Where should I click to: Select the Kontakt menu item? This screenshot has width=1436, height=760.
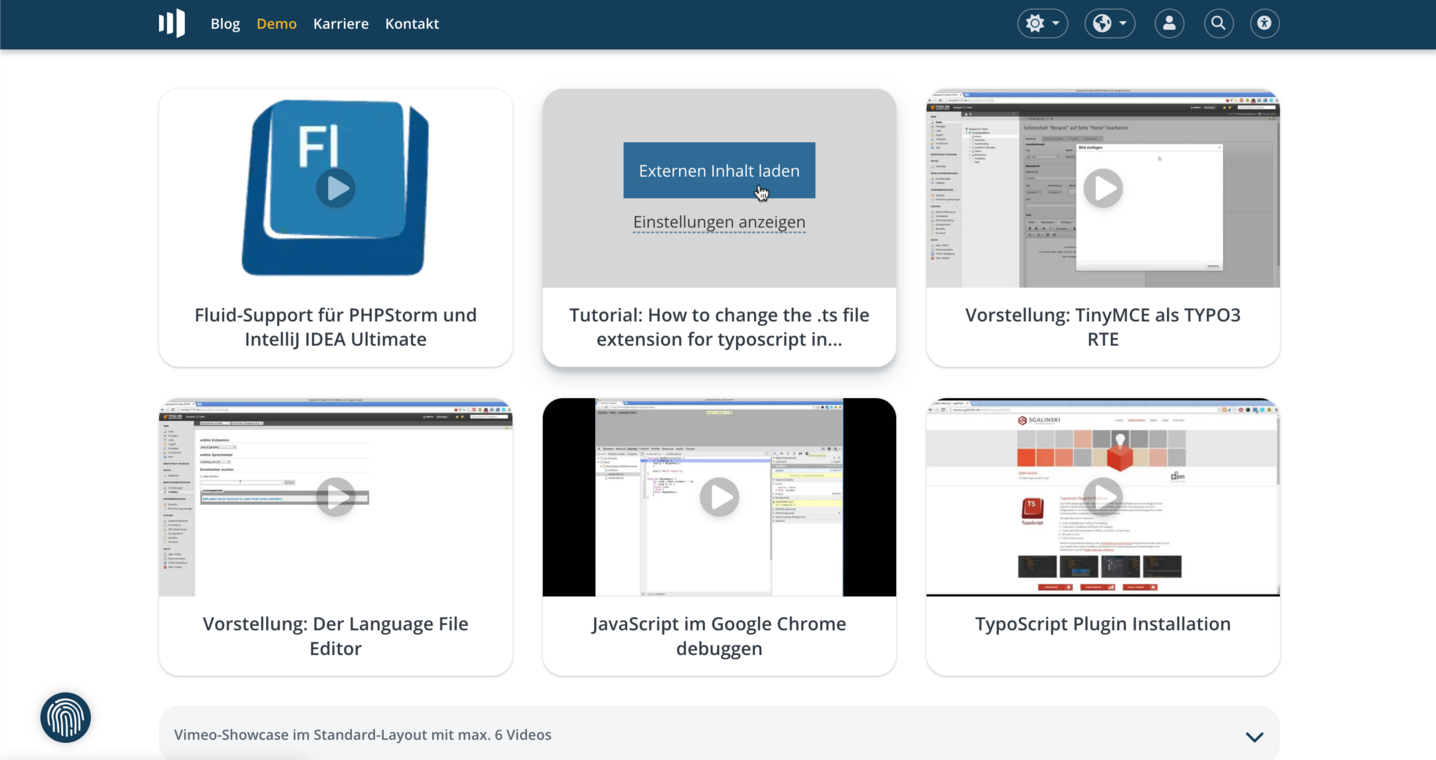(x=412, y=23)
